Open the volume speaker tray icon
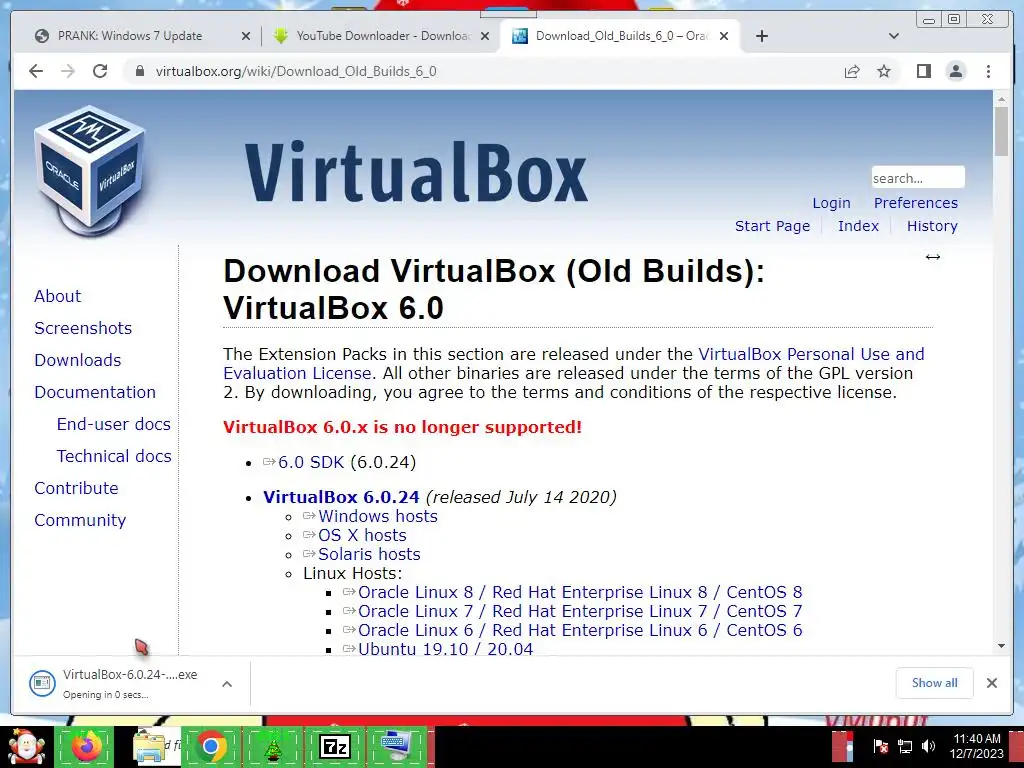1024x768 pixels. [928, 746]
